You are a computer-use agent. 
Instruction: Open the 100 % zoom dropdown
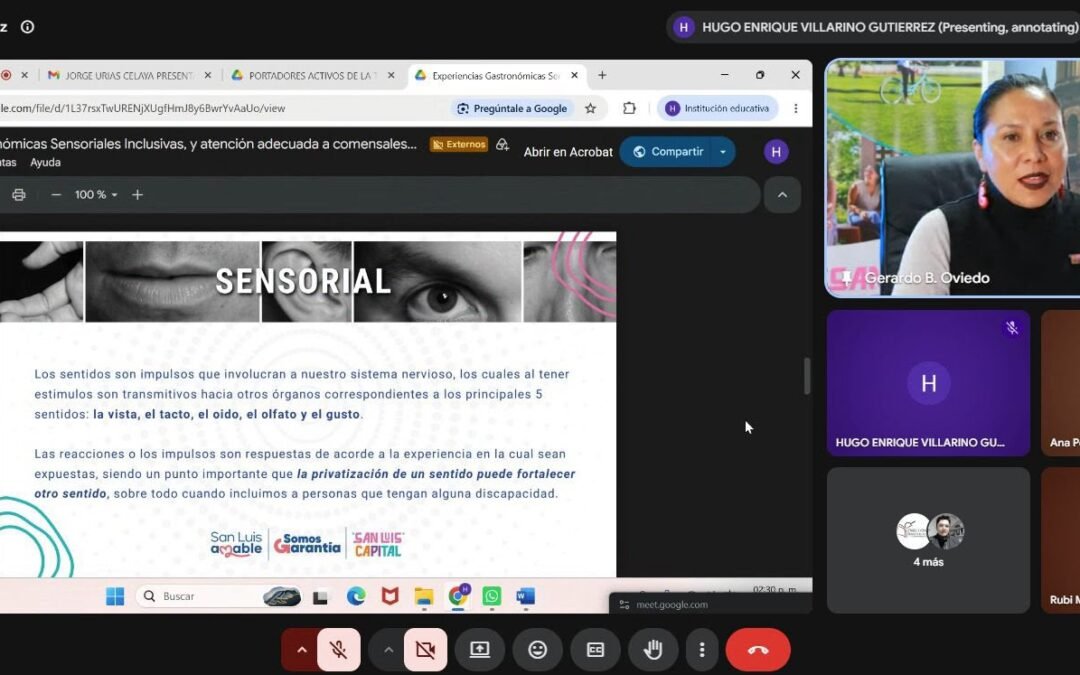click(96, 195)
